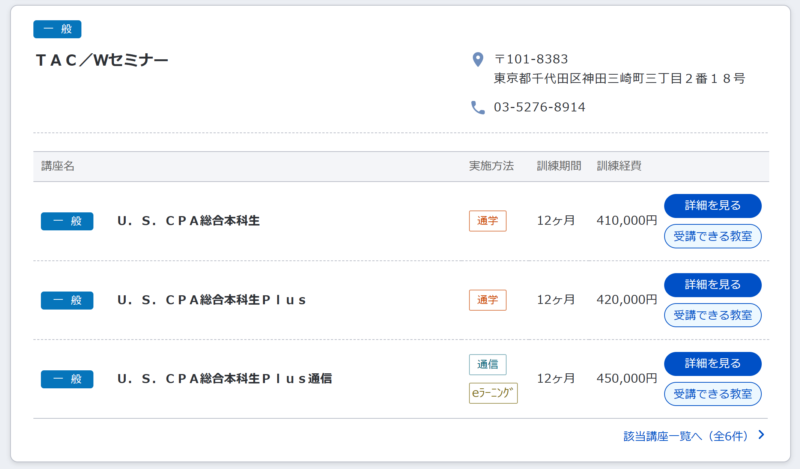
Task: Select the U.S.CPA総合本科生 course name
Action: (188, 221)
